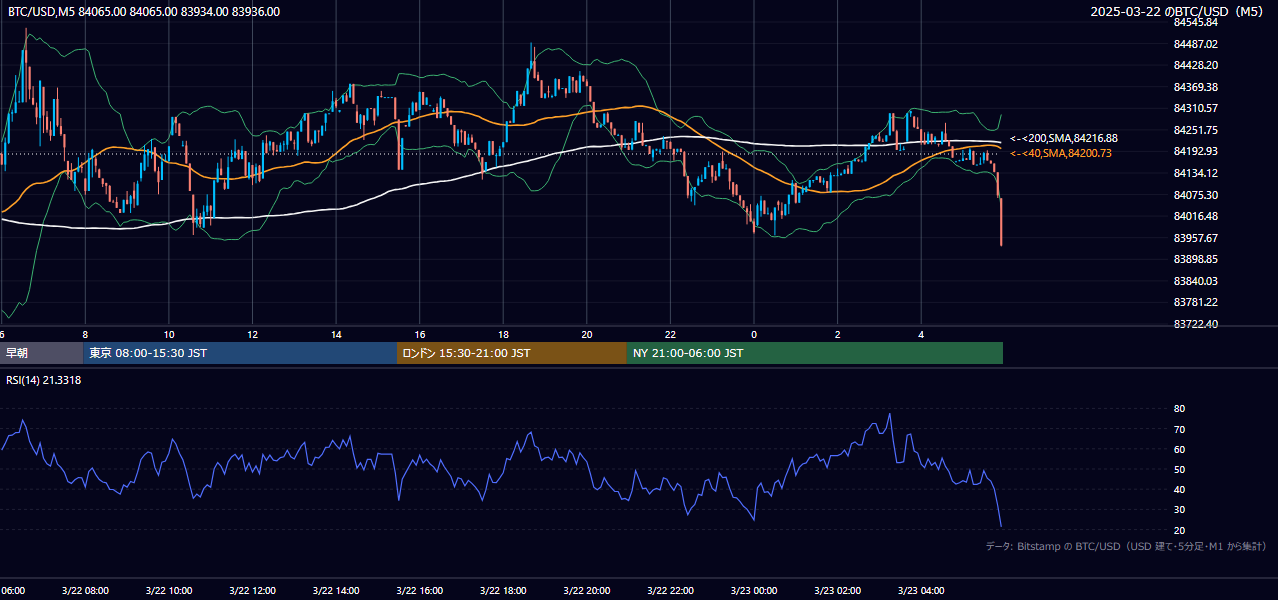Click the hour tick 22 under the price chart
1278x600 pixels.
coord(671,334)
